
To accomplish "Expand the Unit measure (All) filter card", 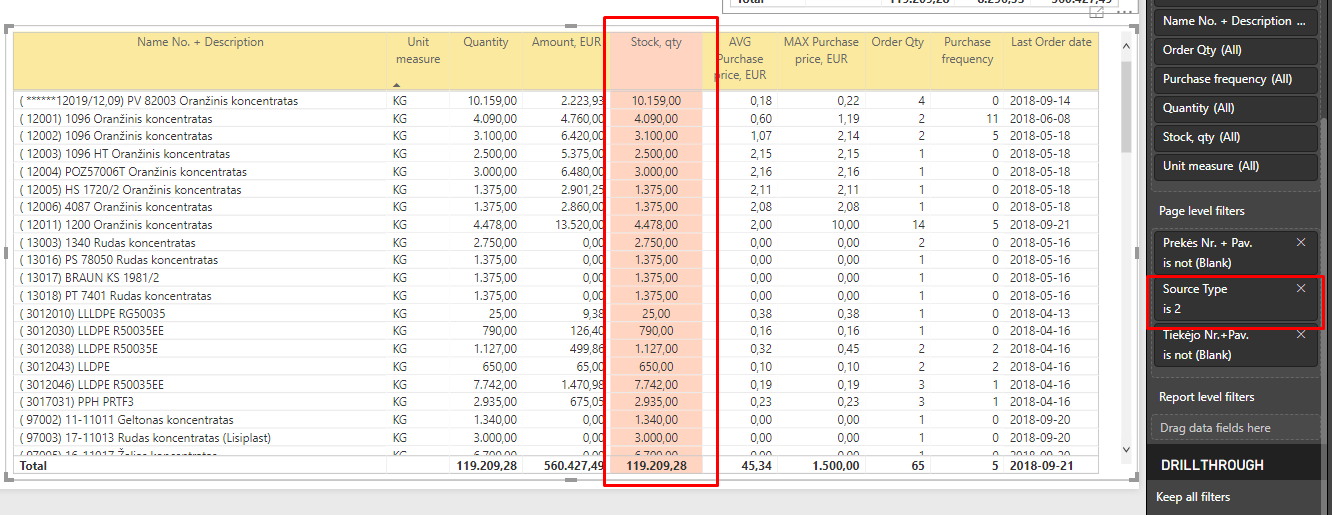I will [1235, 166].
